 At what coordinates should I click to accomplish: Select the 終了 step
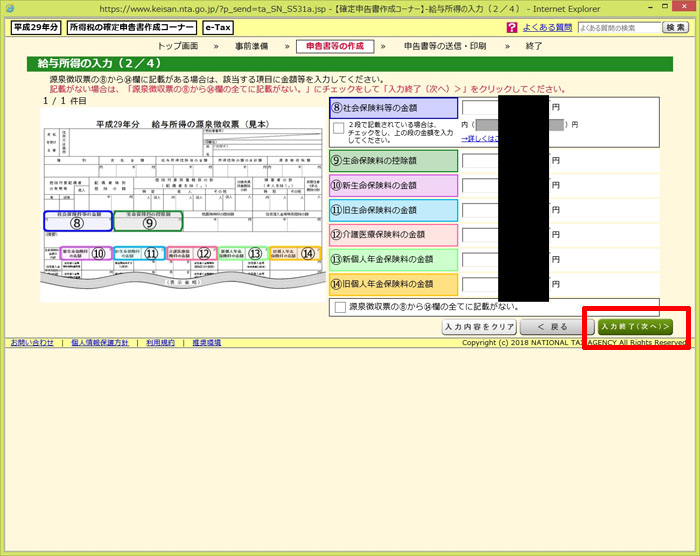point(534,46)
